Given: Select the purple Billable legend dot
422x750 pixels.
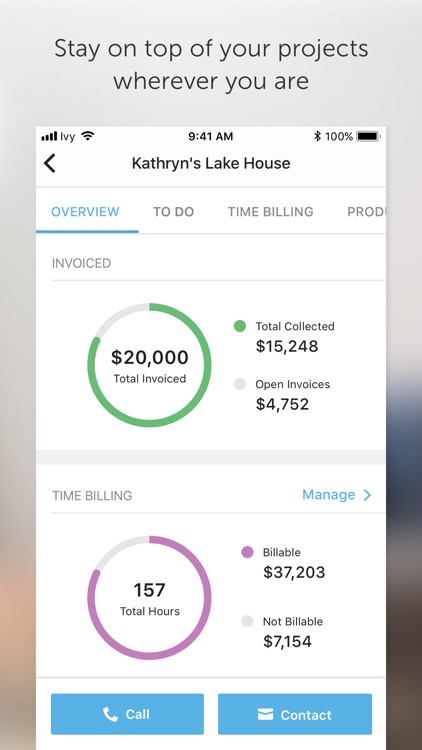Looking at the screenshot, I should (x=247, y=552).
